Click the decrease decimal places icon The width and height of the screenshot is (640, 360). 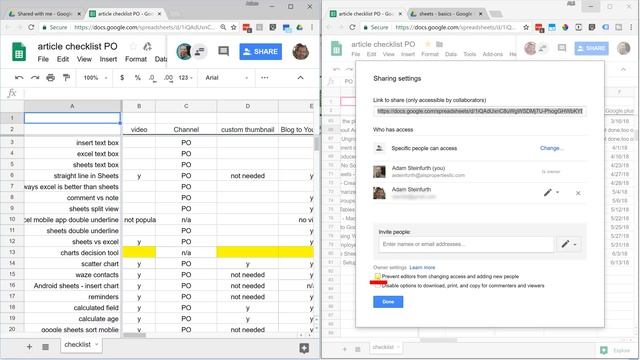tap(152, 78)
